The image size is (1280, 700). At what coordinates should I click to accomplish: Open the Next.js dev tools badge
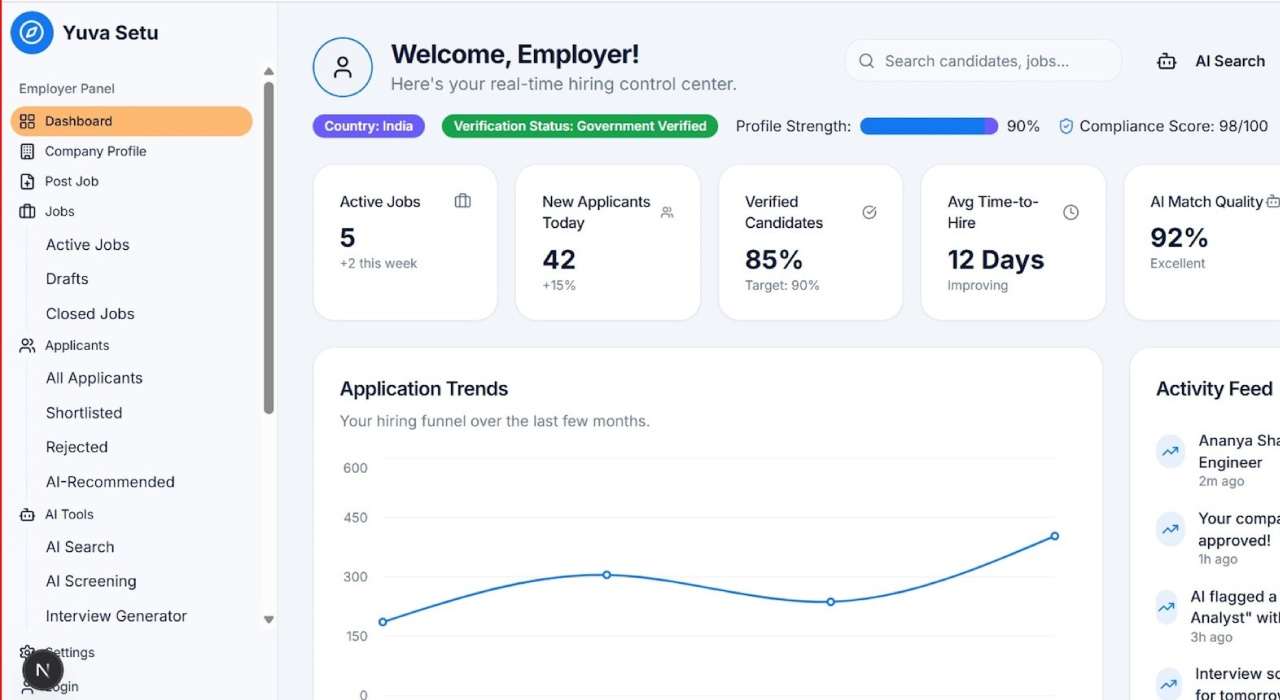pos(43,671)
